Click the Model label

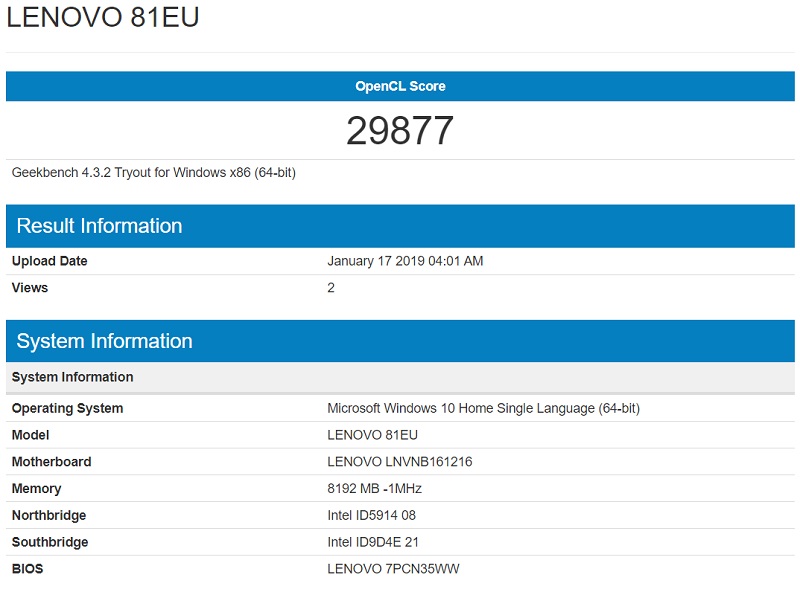tap(31, 435)
